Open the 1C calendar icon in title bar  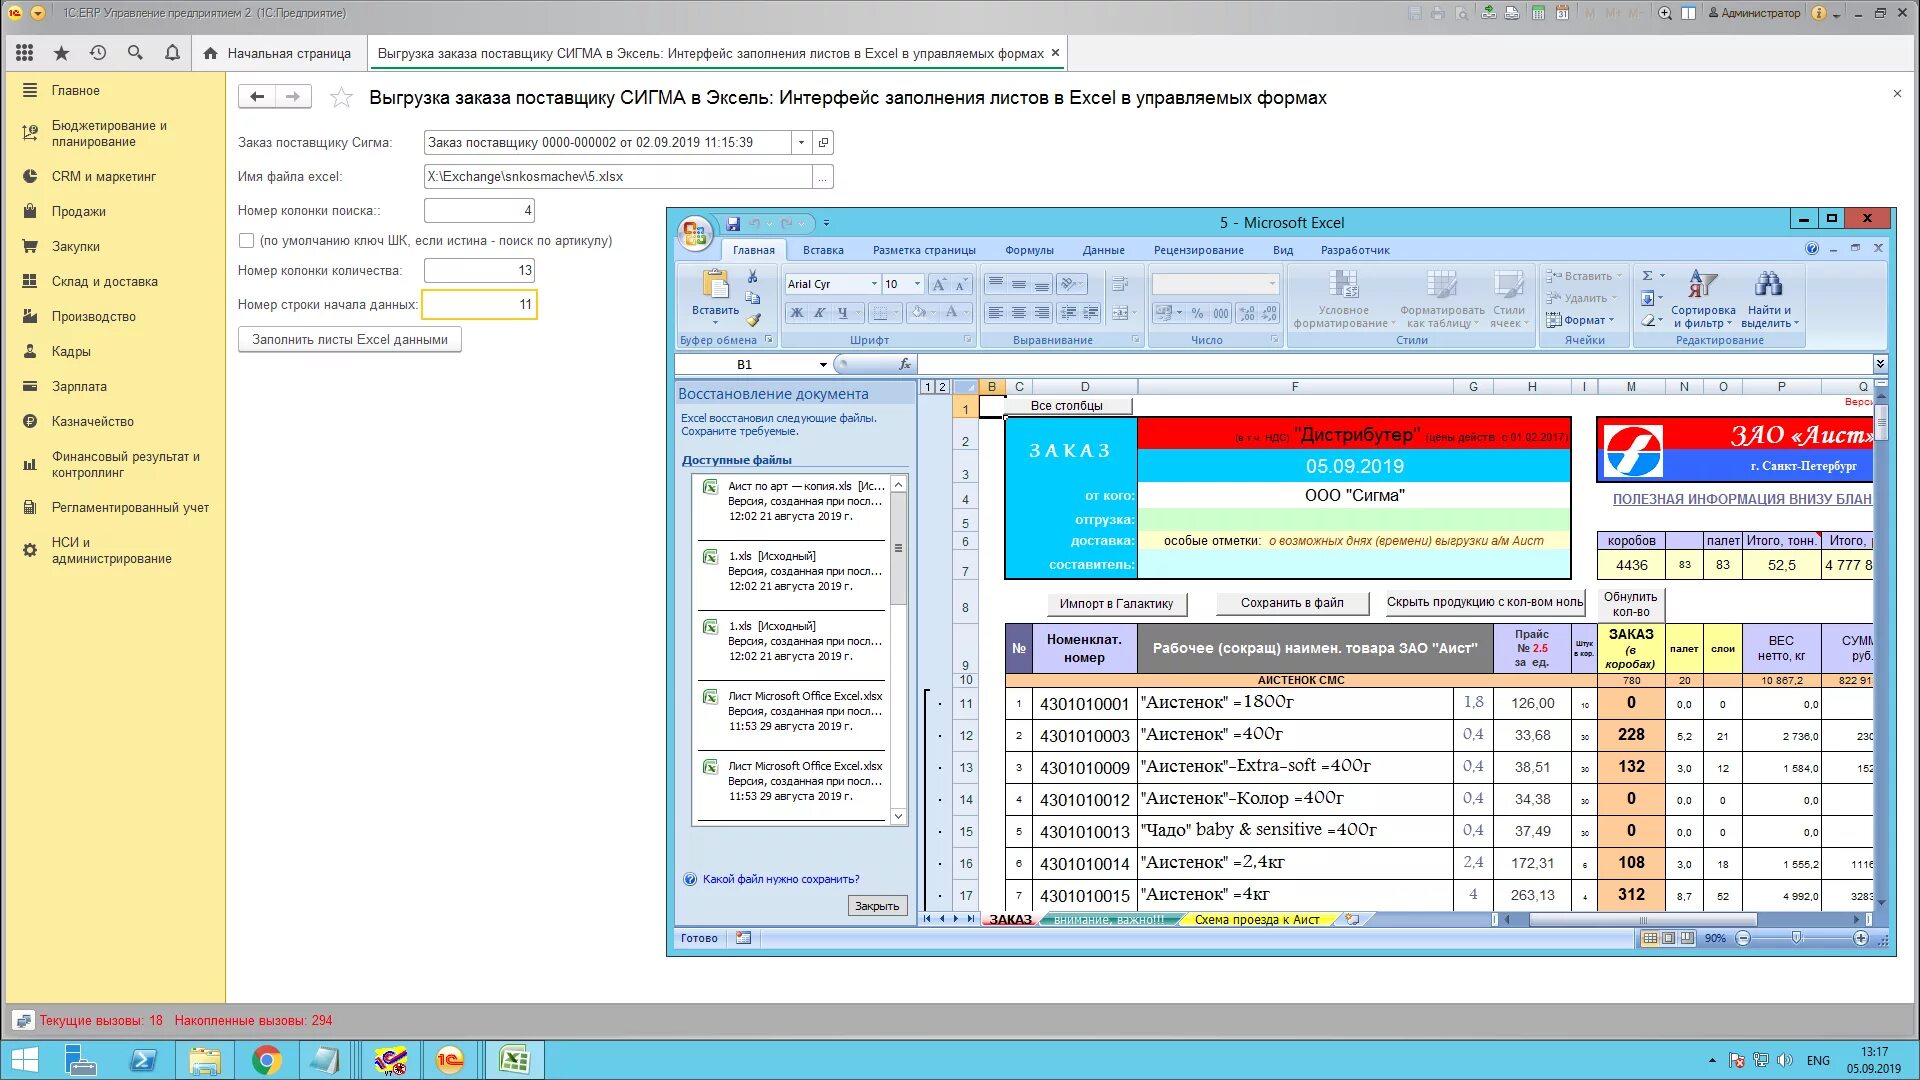pos(1562,13)
